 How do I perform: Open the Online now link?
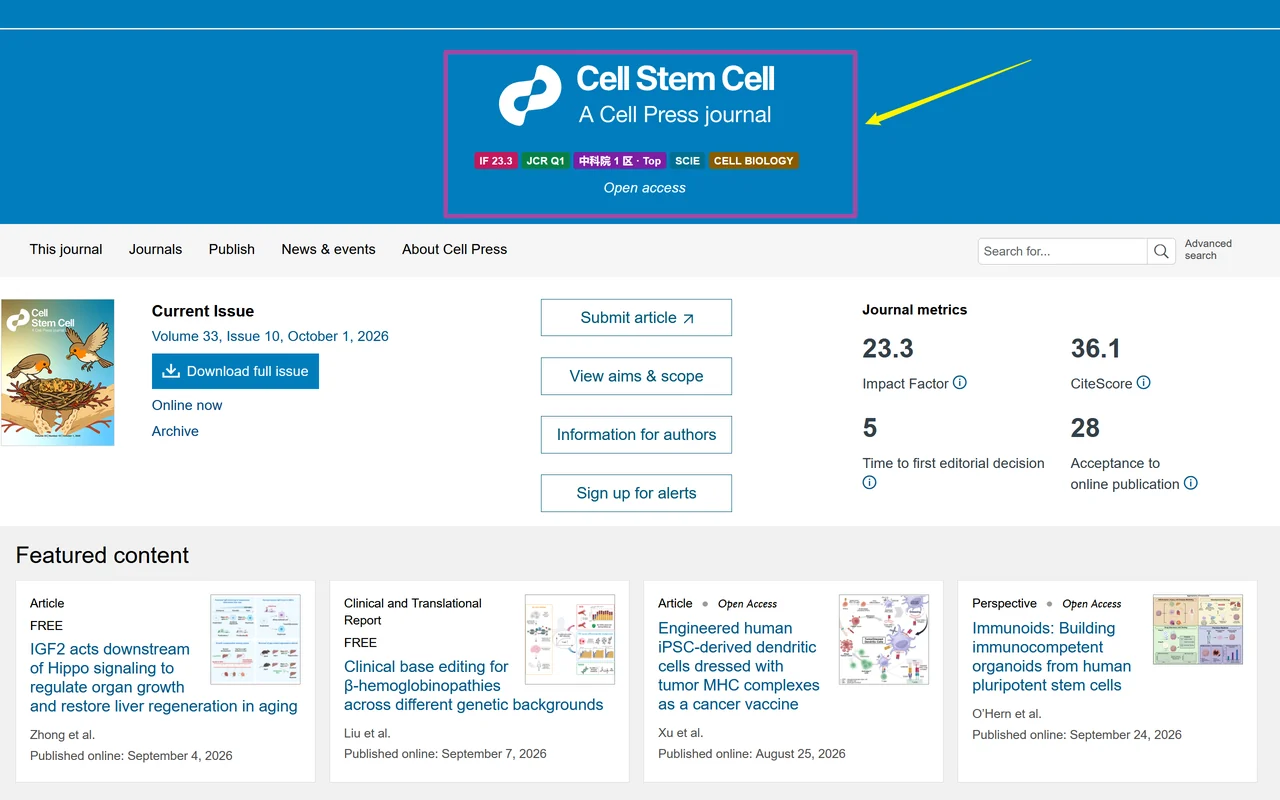coord(187,406)
